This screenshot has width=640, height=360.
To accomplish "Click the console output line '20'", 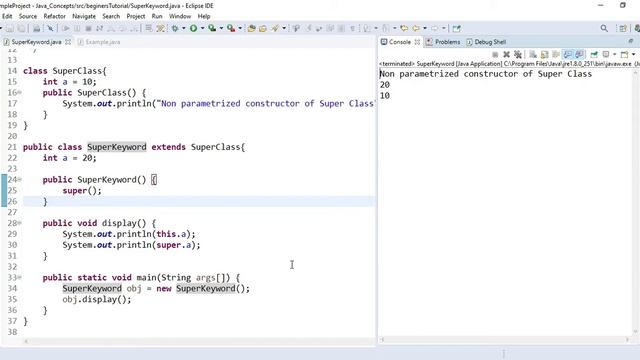I will (x=385, y=85).
